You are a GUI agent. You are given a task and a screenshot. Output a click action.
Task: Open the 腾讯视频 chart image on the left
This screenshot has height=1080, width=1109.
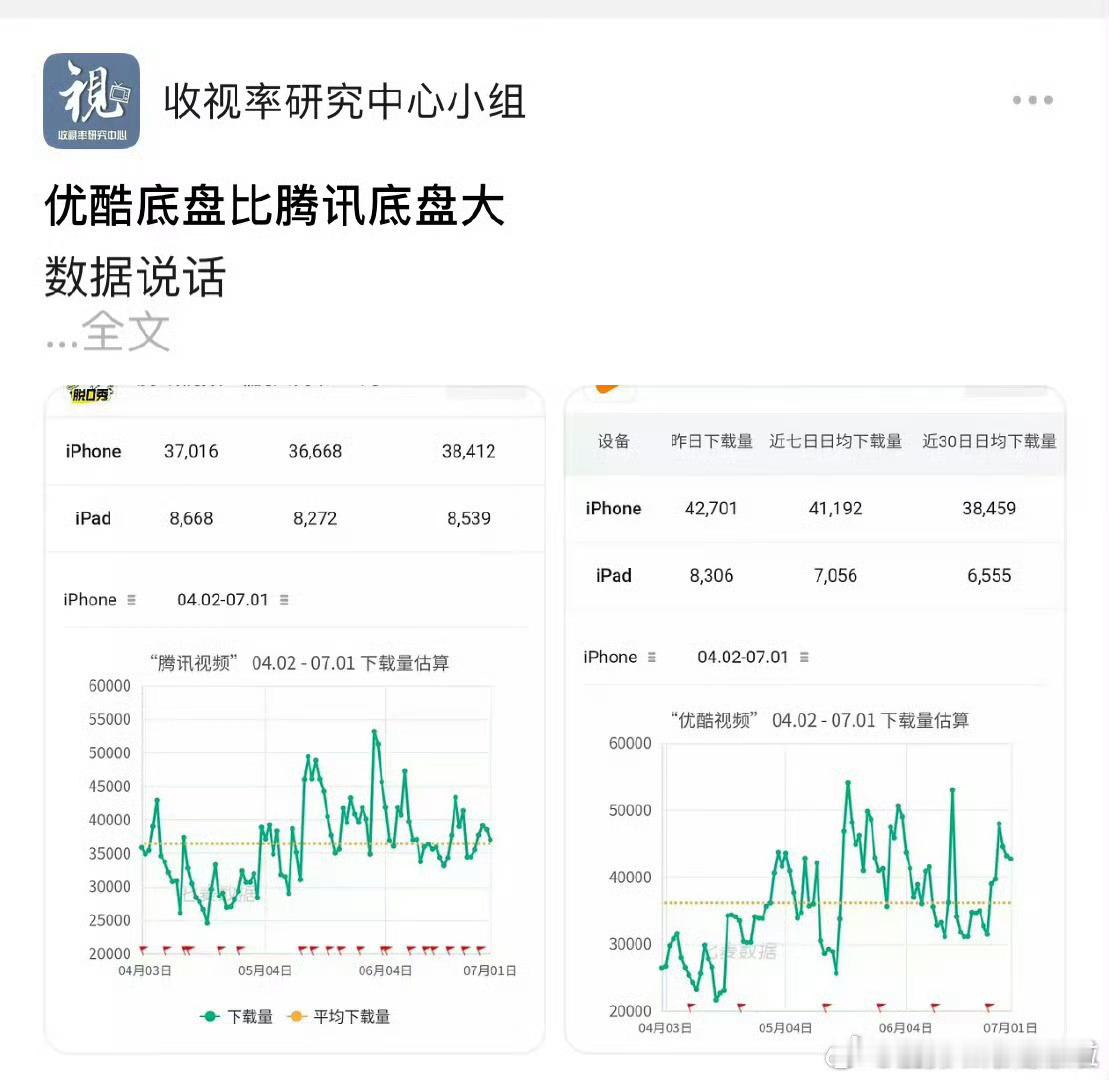point(294,719)
